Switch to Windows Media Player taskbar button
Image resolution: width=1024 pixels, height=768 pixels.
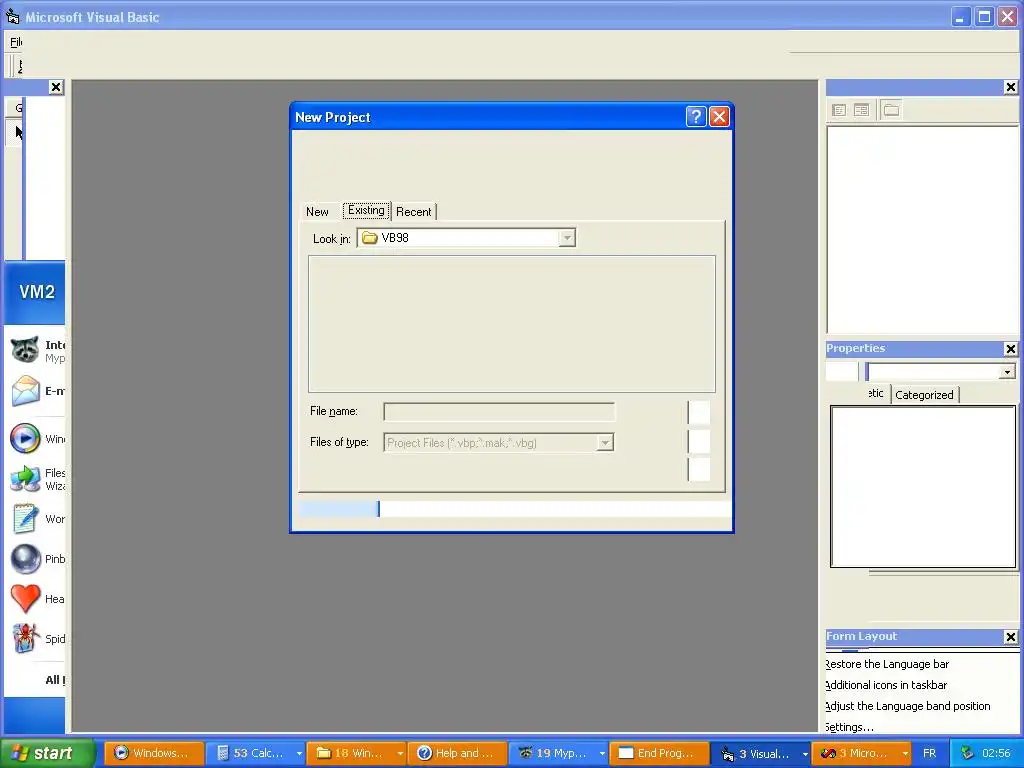[154, 753]
